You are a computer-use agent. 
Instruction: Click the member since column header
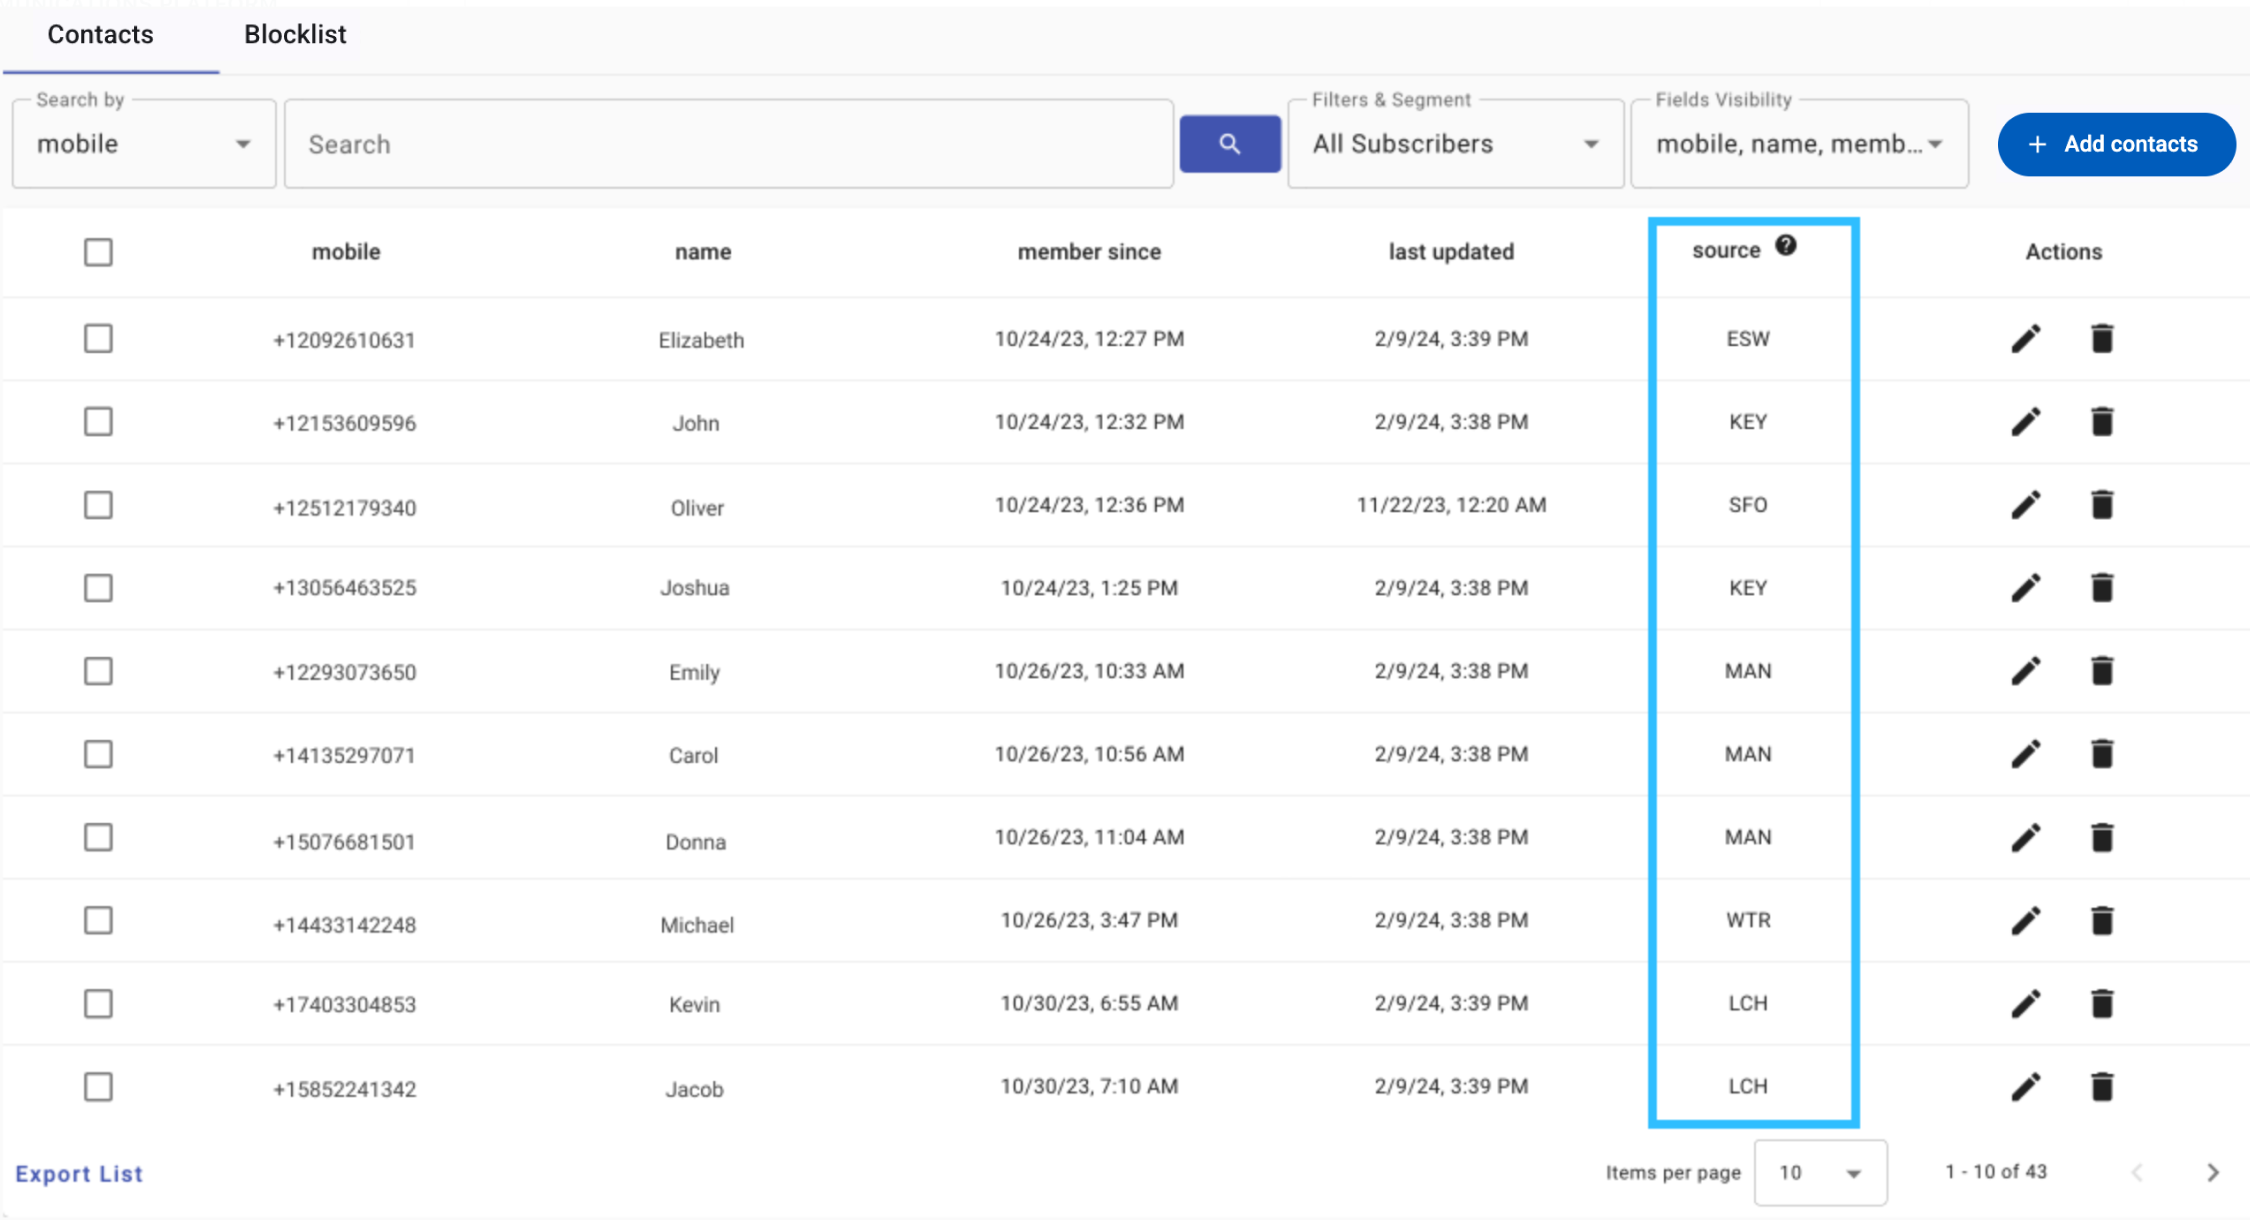coord(1089,252)
